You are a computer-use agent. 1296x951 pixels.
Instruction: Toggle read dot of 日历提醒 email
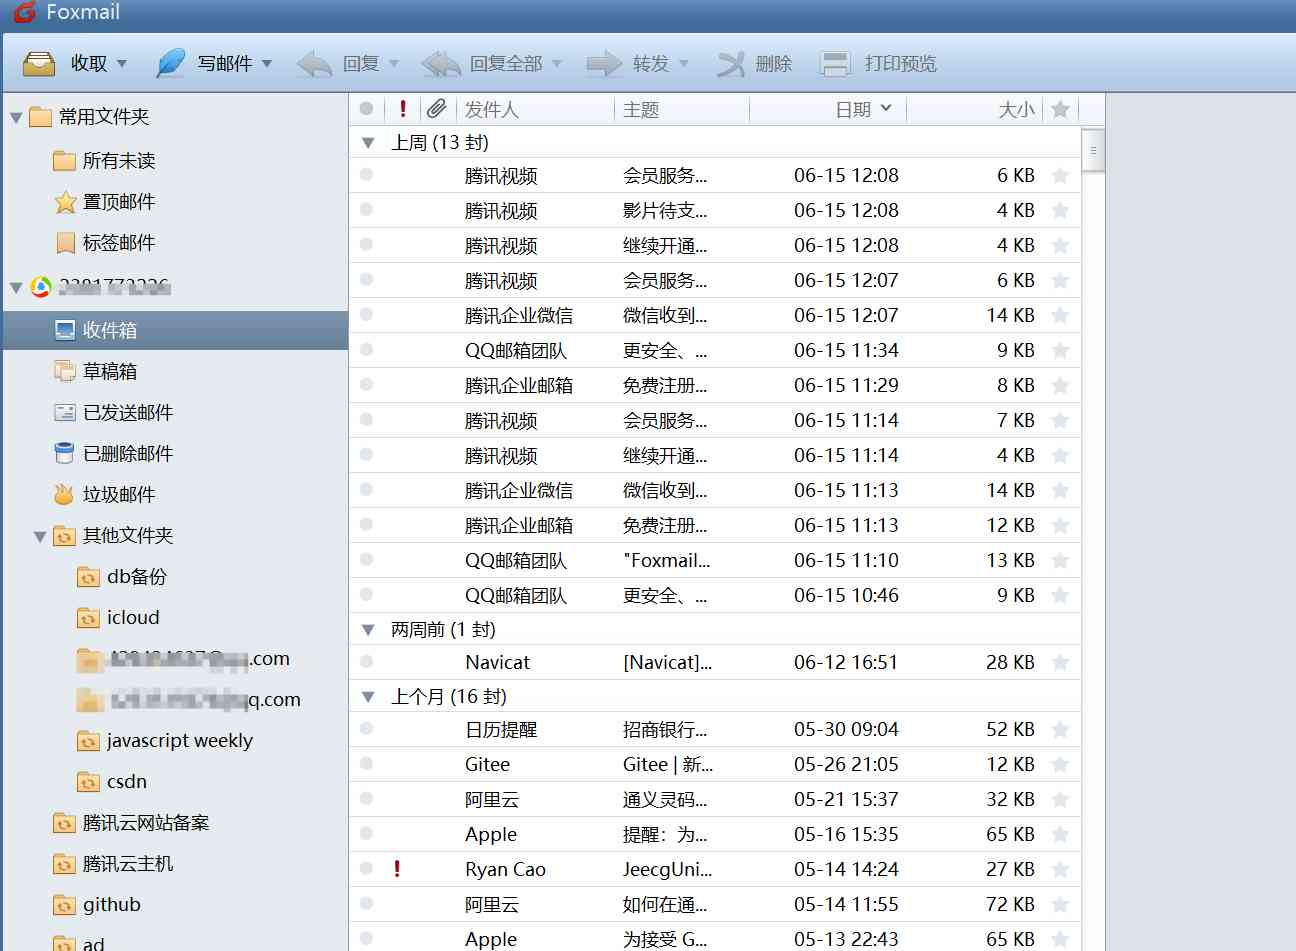pyautogui.click(x=366, y=728)
